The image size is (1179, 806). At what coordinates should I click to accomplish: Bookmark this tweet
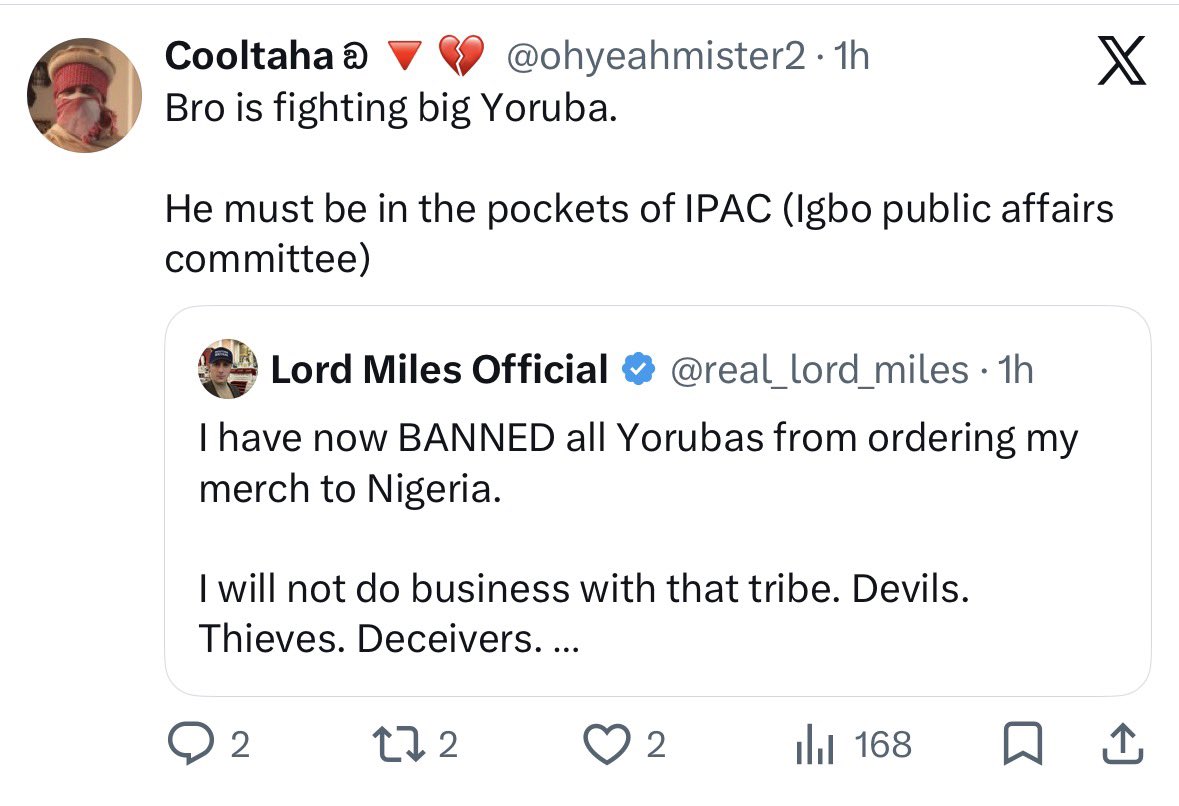[x=1019, y=744]
